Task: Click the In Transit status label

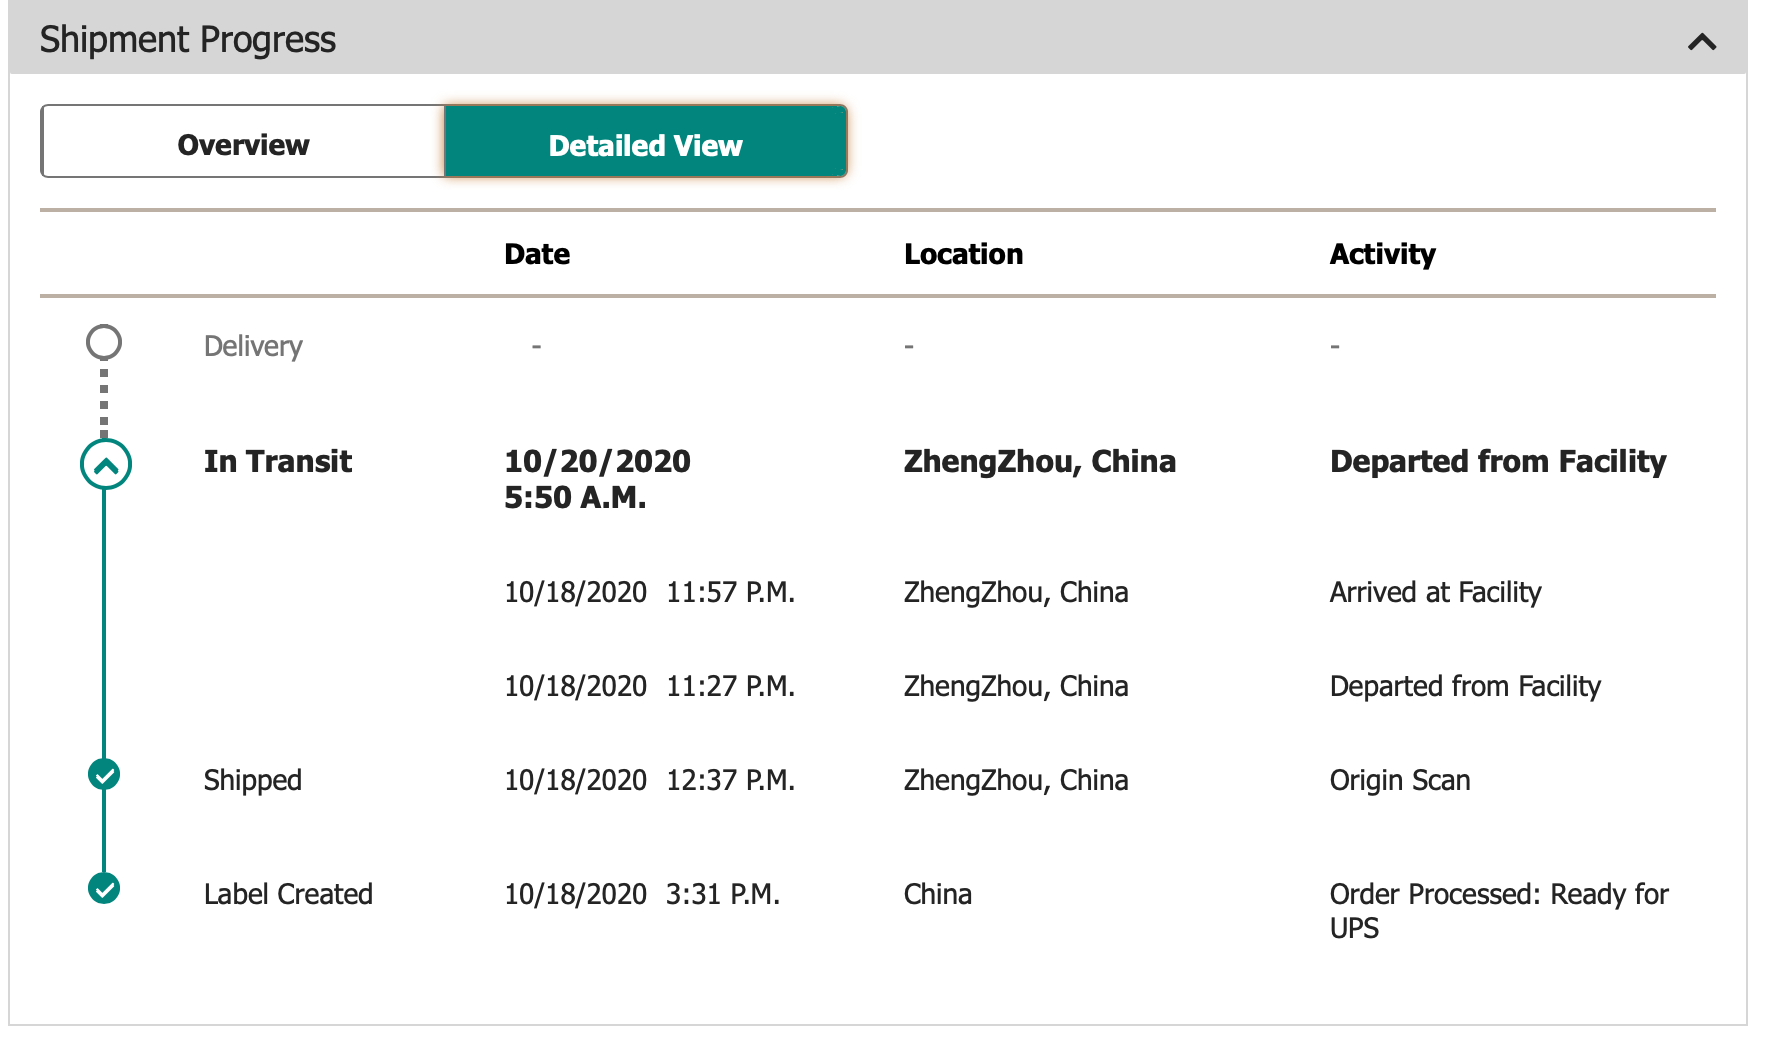Action: pyautogui.click(x=277, y=461)
